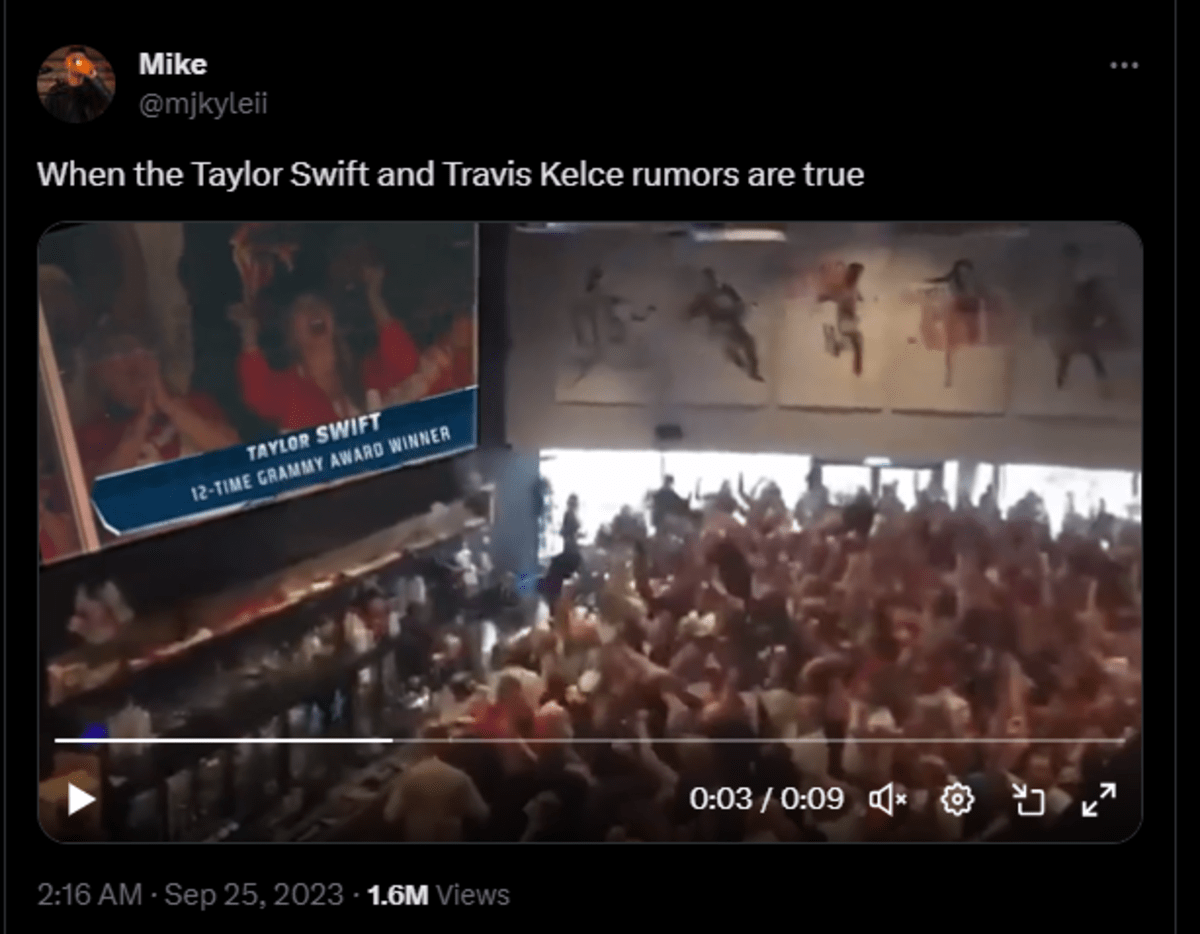Open the @mjkyleii handle link
Image resolution: width=1200 pixels, height=934 pixels.
tap(203, 103)
